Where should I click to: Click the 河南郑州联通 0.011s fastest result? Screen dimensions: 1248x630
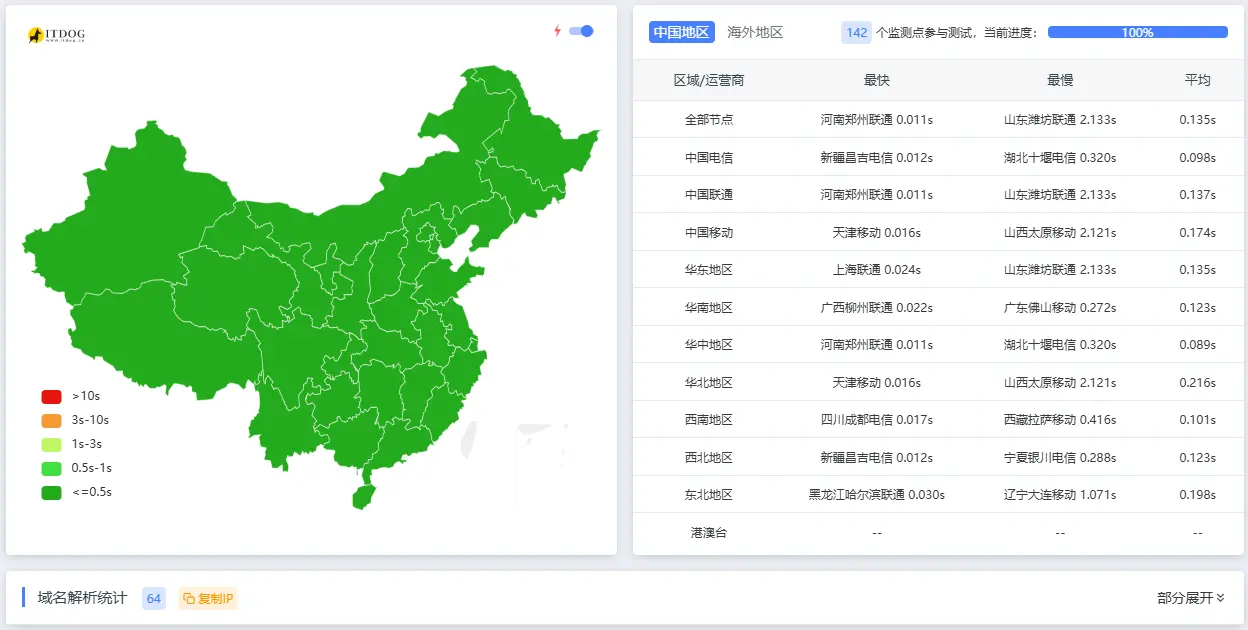point(875,119)
